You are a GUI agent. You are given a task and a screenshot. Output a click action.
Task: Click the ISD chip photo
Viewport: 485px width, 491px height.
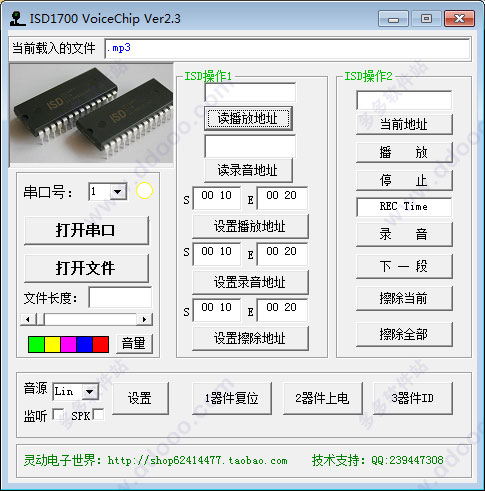click(92, 115)
